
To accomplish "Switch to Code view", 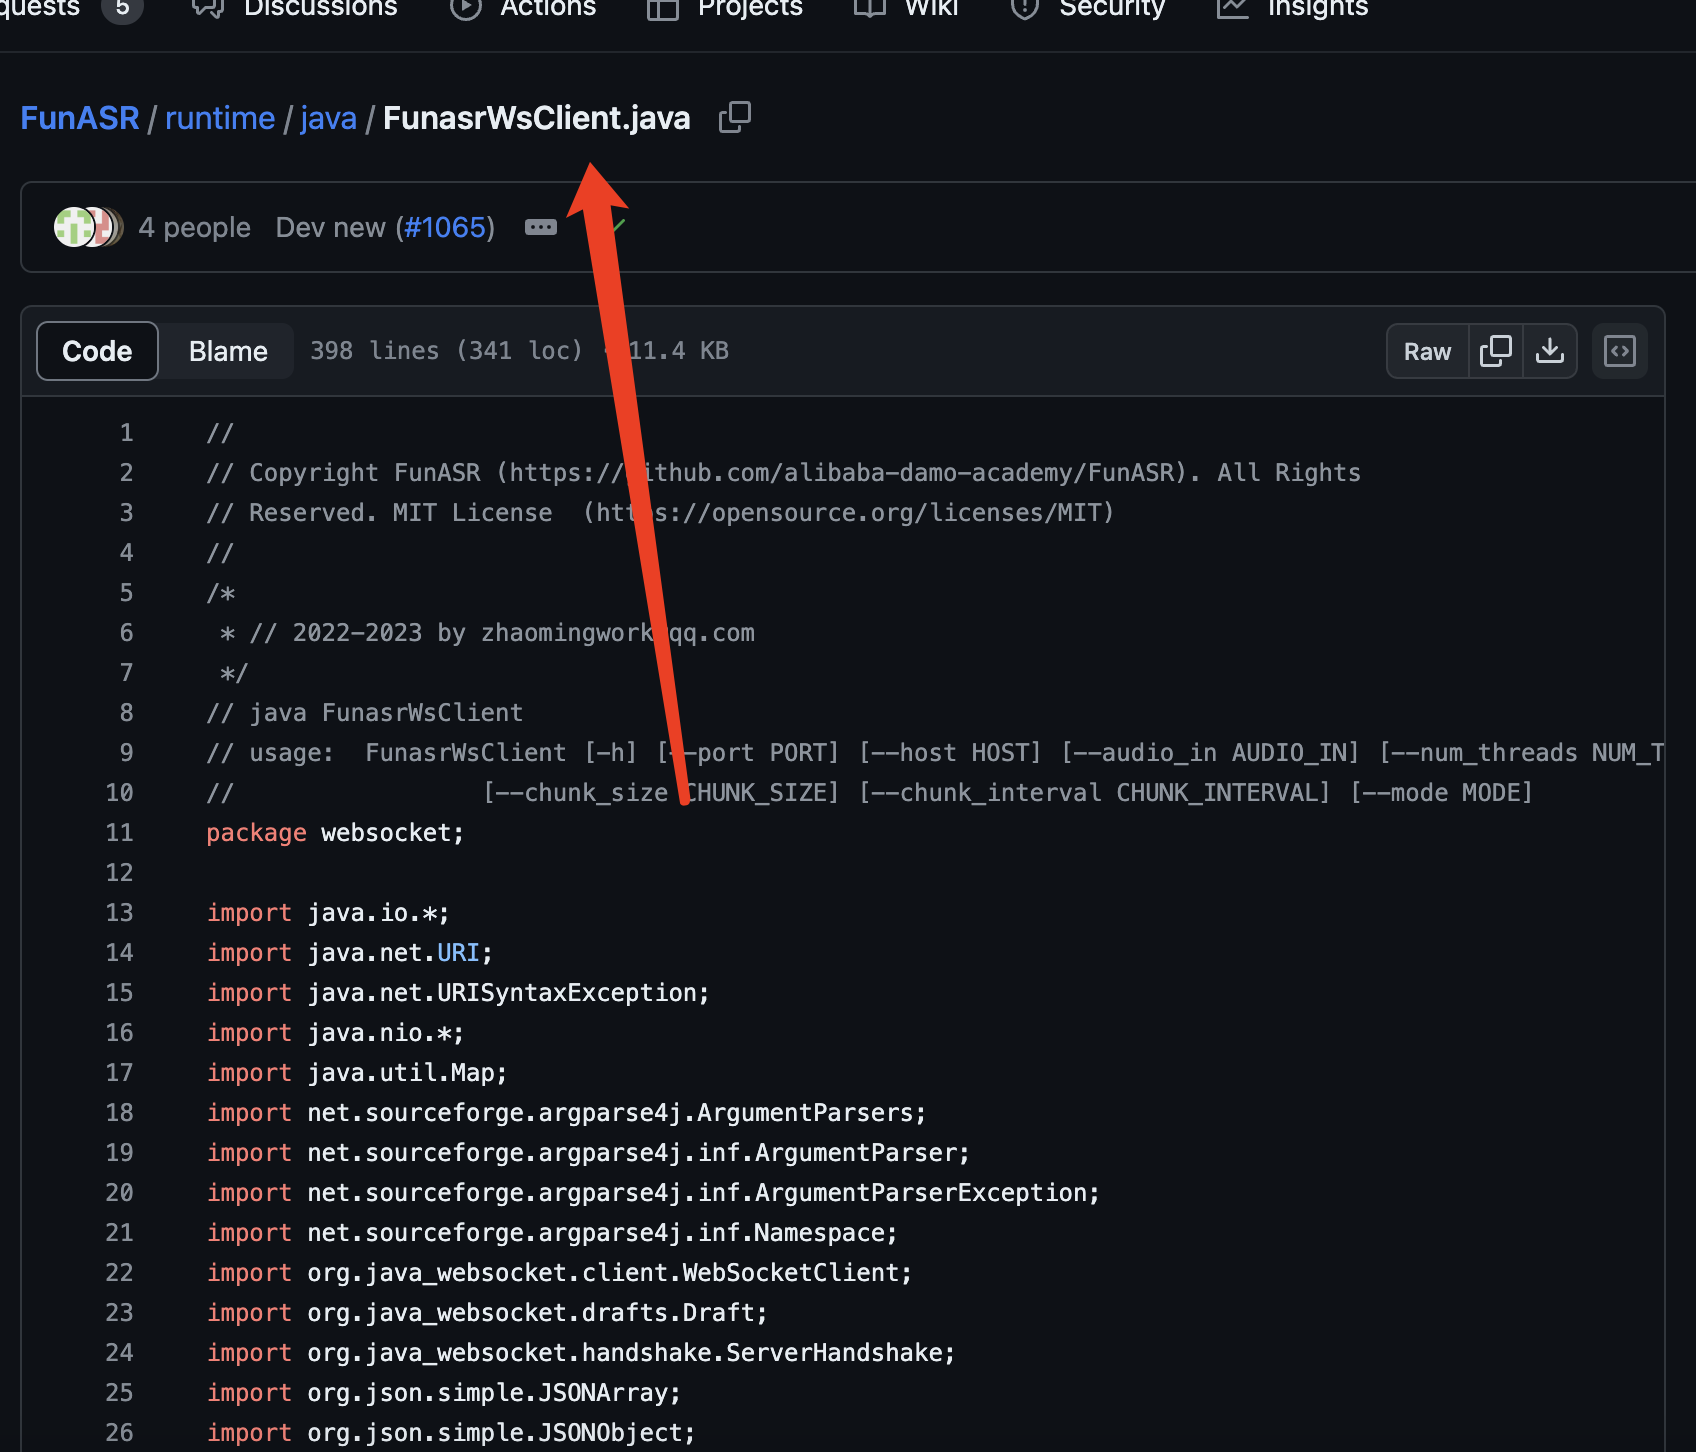I will point(97,351).
